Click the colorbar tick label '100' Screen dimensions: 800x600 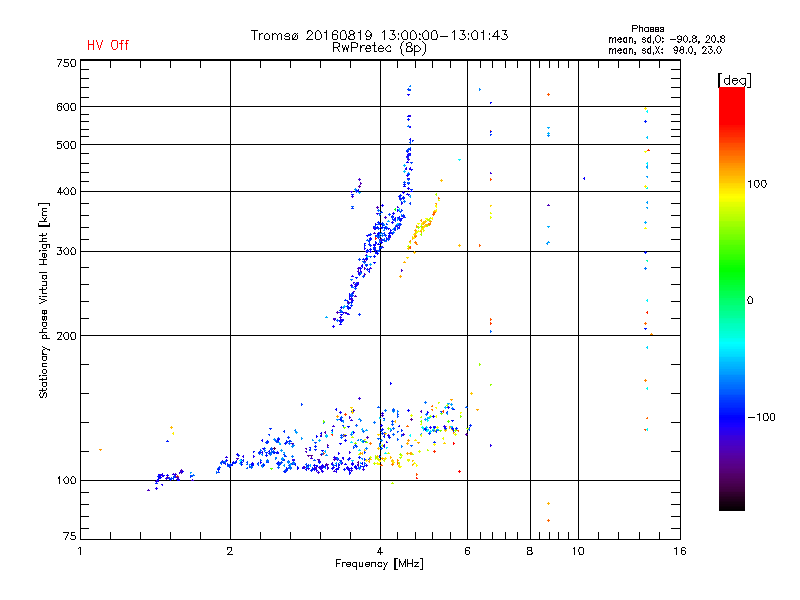pos(757,184)
